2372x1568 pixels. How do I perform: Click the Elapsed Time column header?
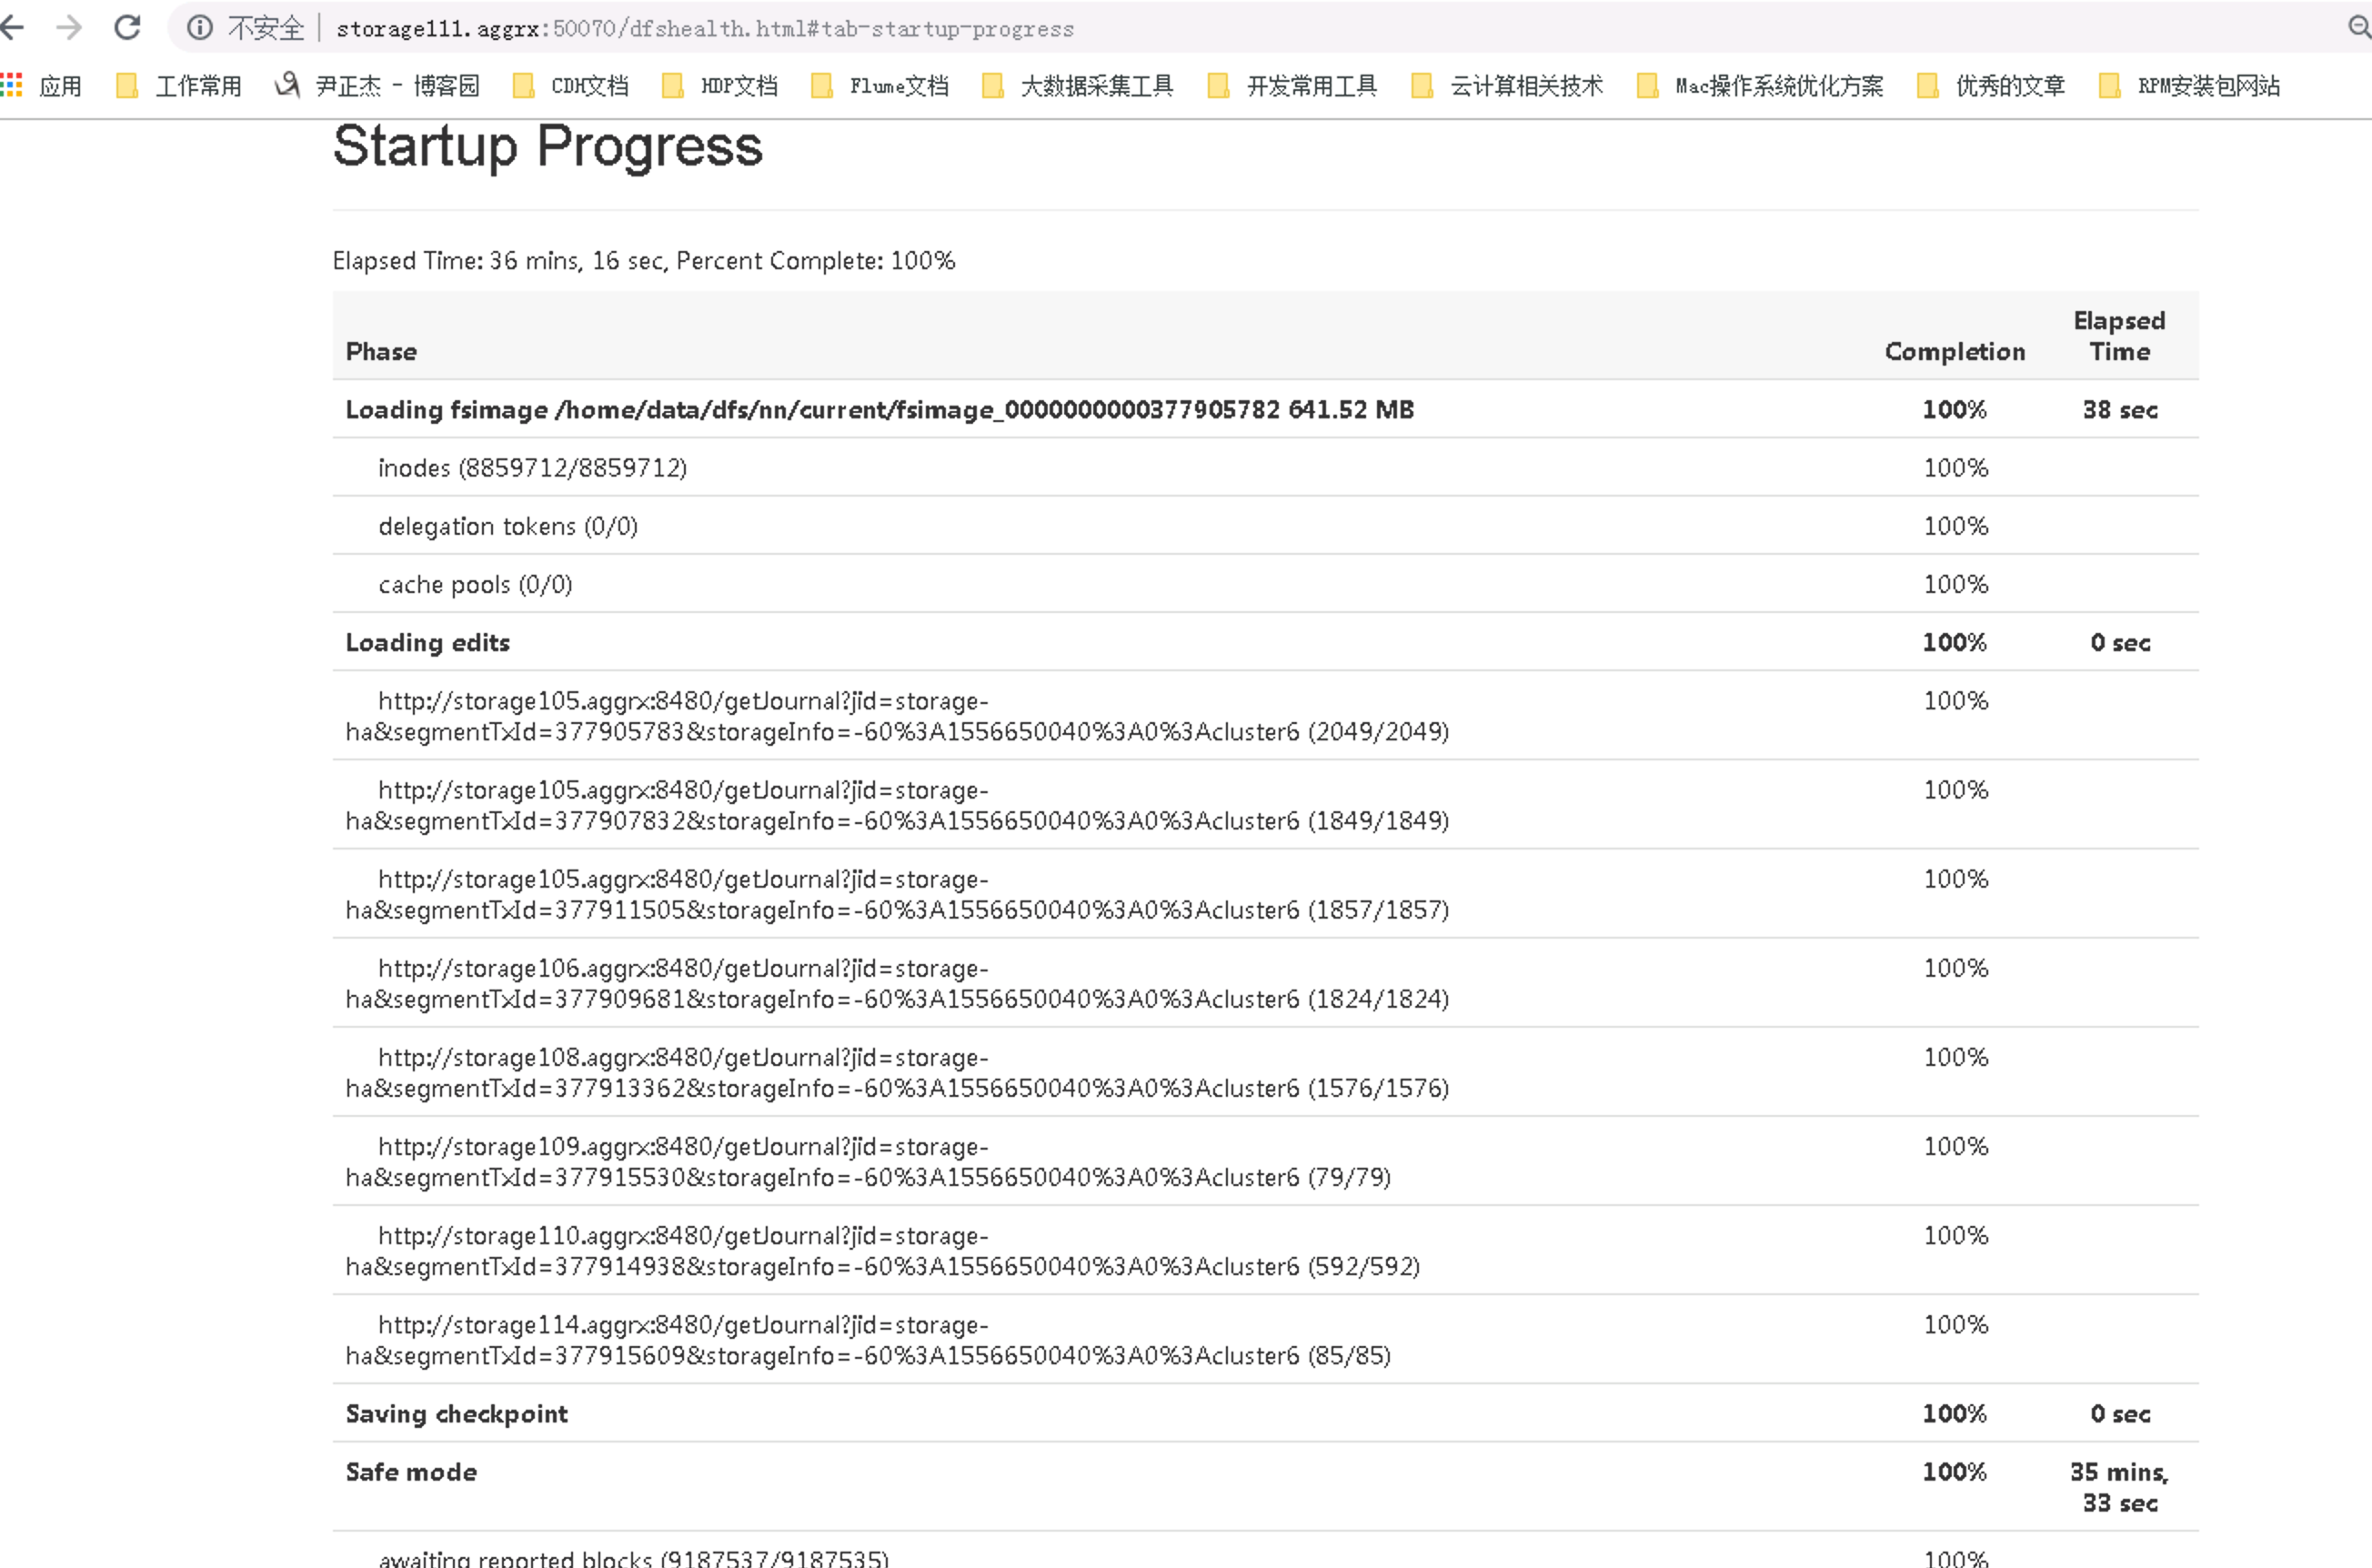click(x=2119, y=336)
